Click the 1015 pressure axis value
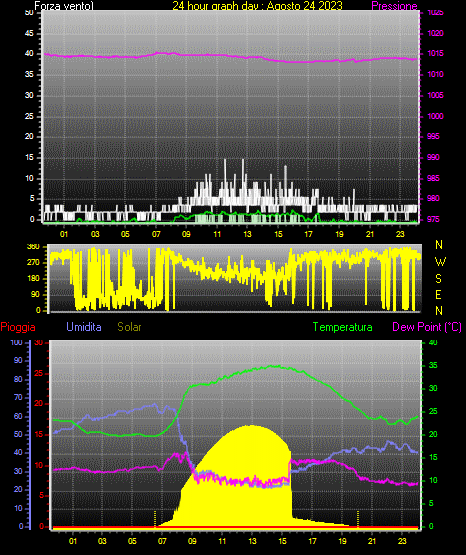 435,53
